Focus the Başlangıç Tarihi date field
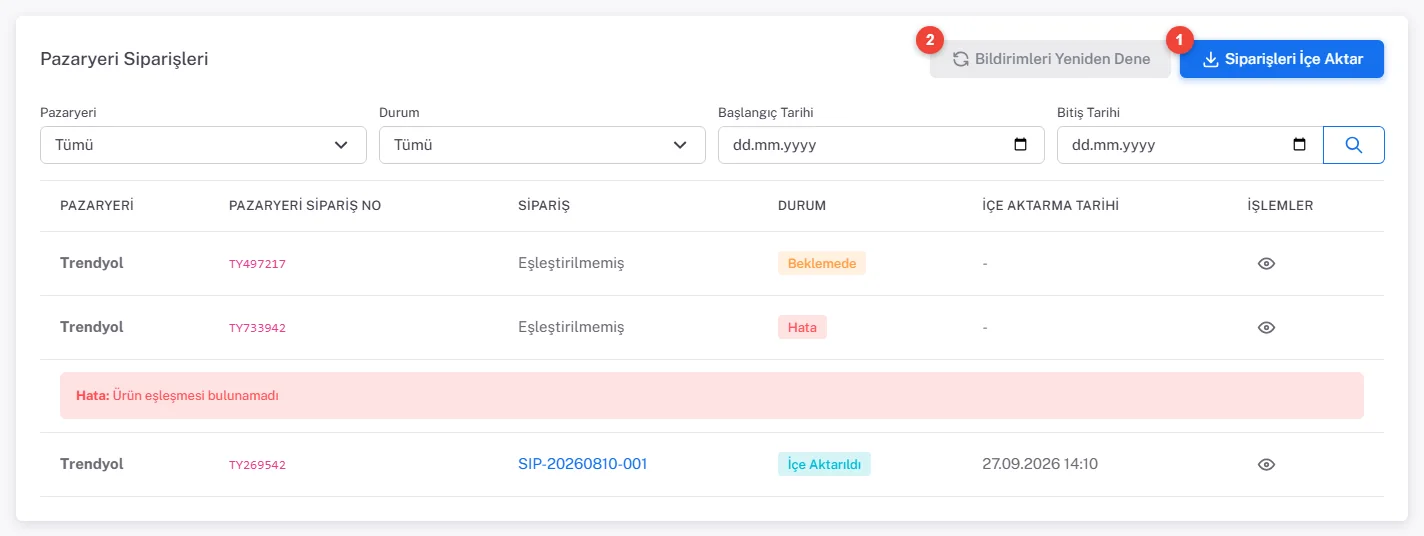This screenshot has height=536, width=1424. click(881, 145)
